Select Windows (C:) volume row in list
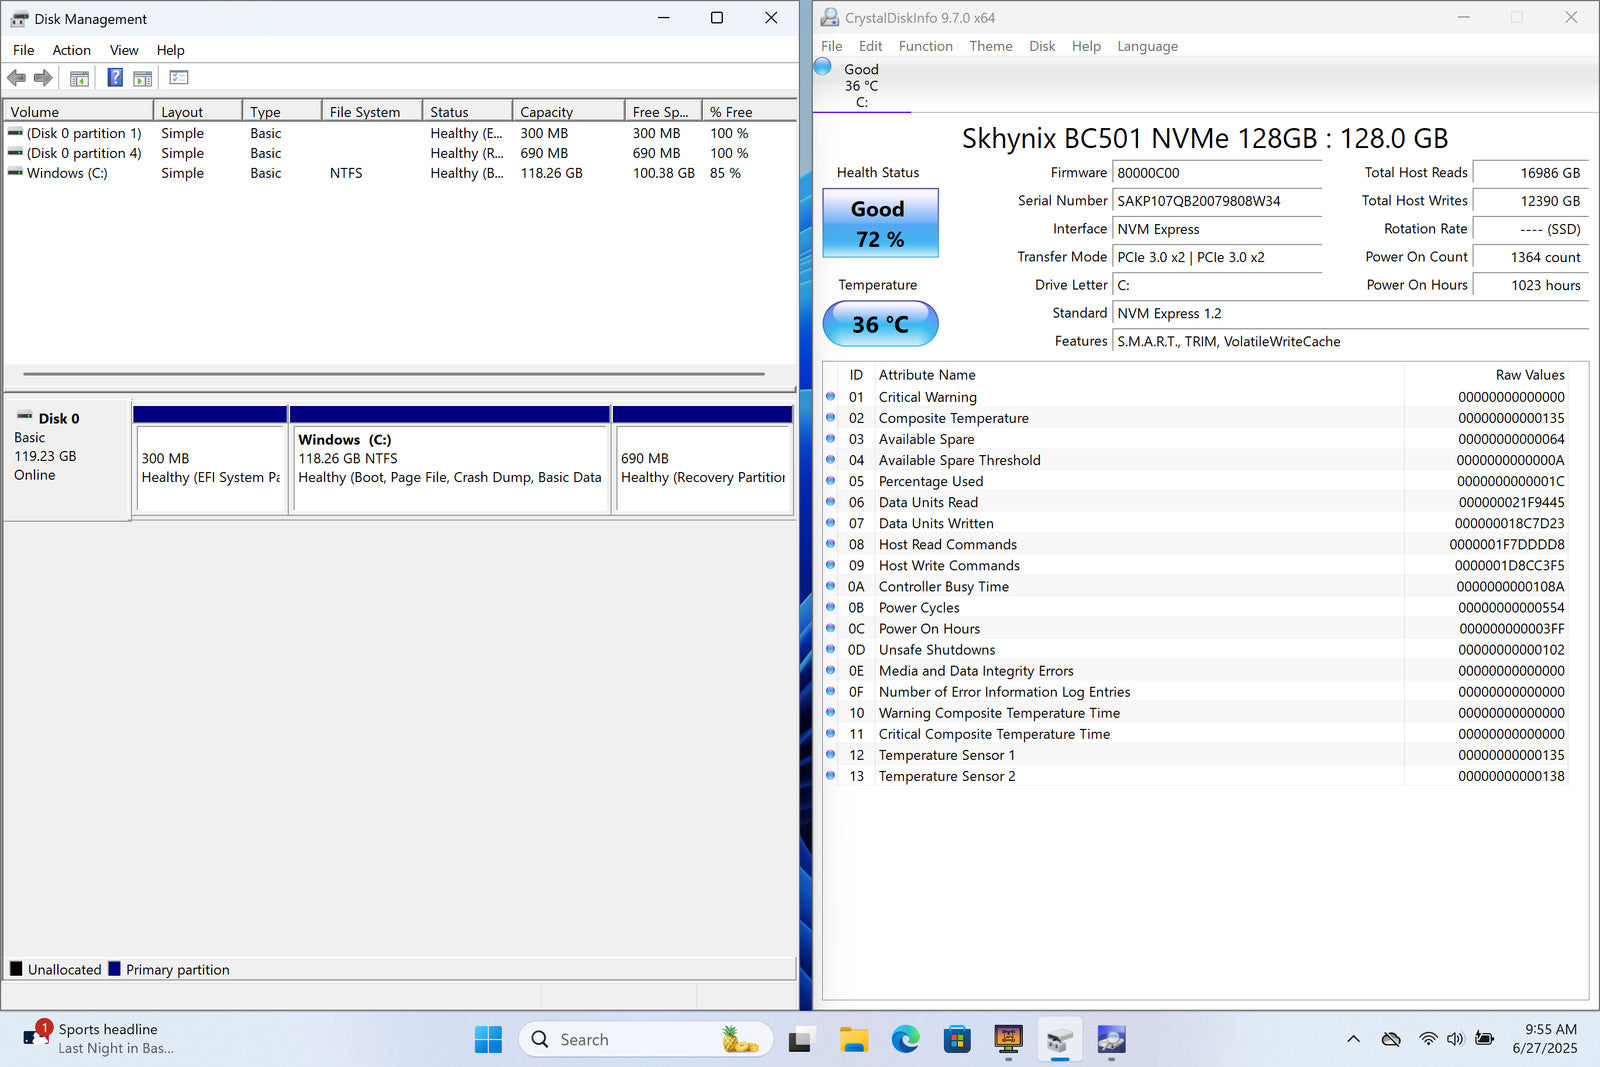The image size is (1600, 1067). (x=400, y=173)
